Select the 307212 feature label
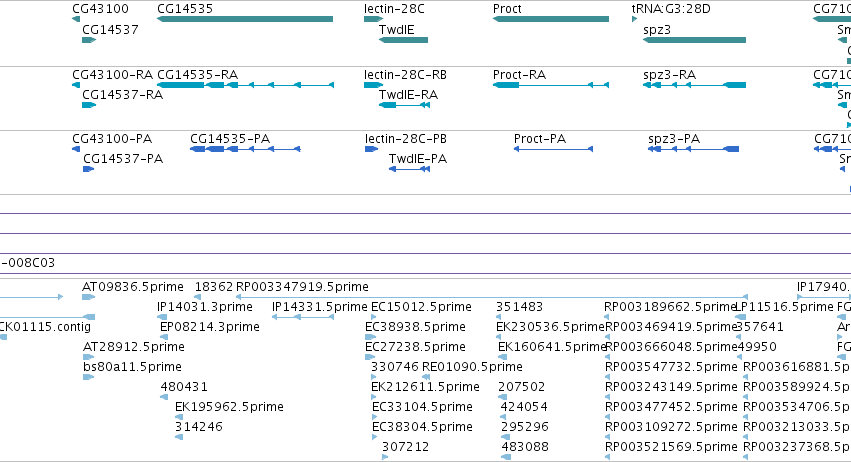The image size is (851, 462). pos(405,446)
